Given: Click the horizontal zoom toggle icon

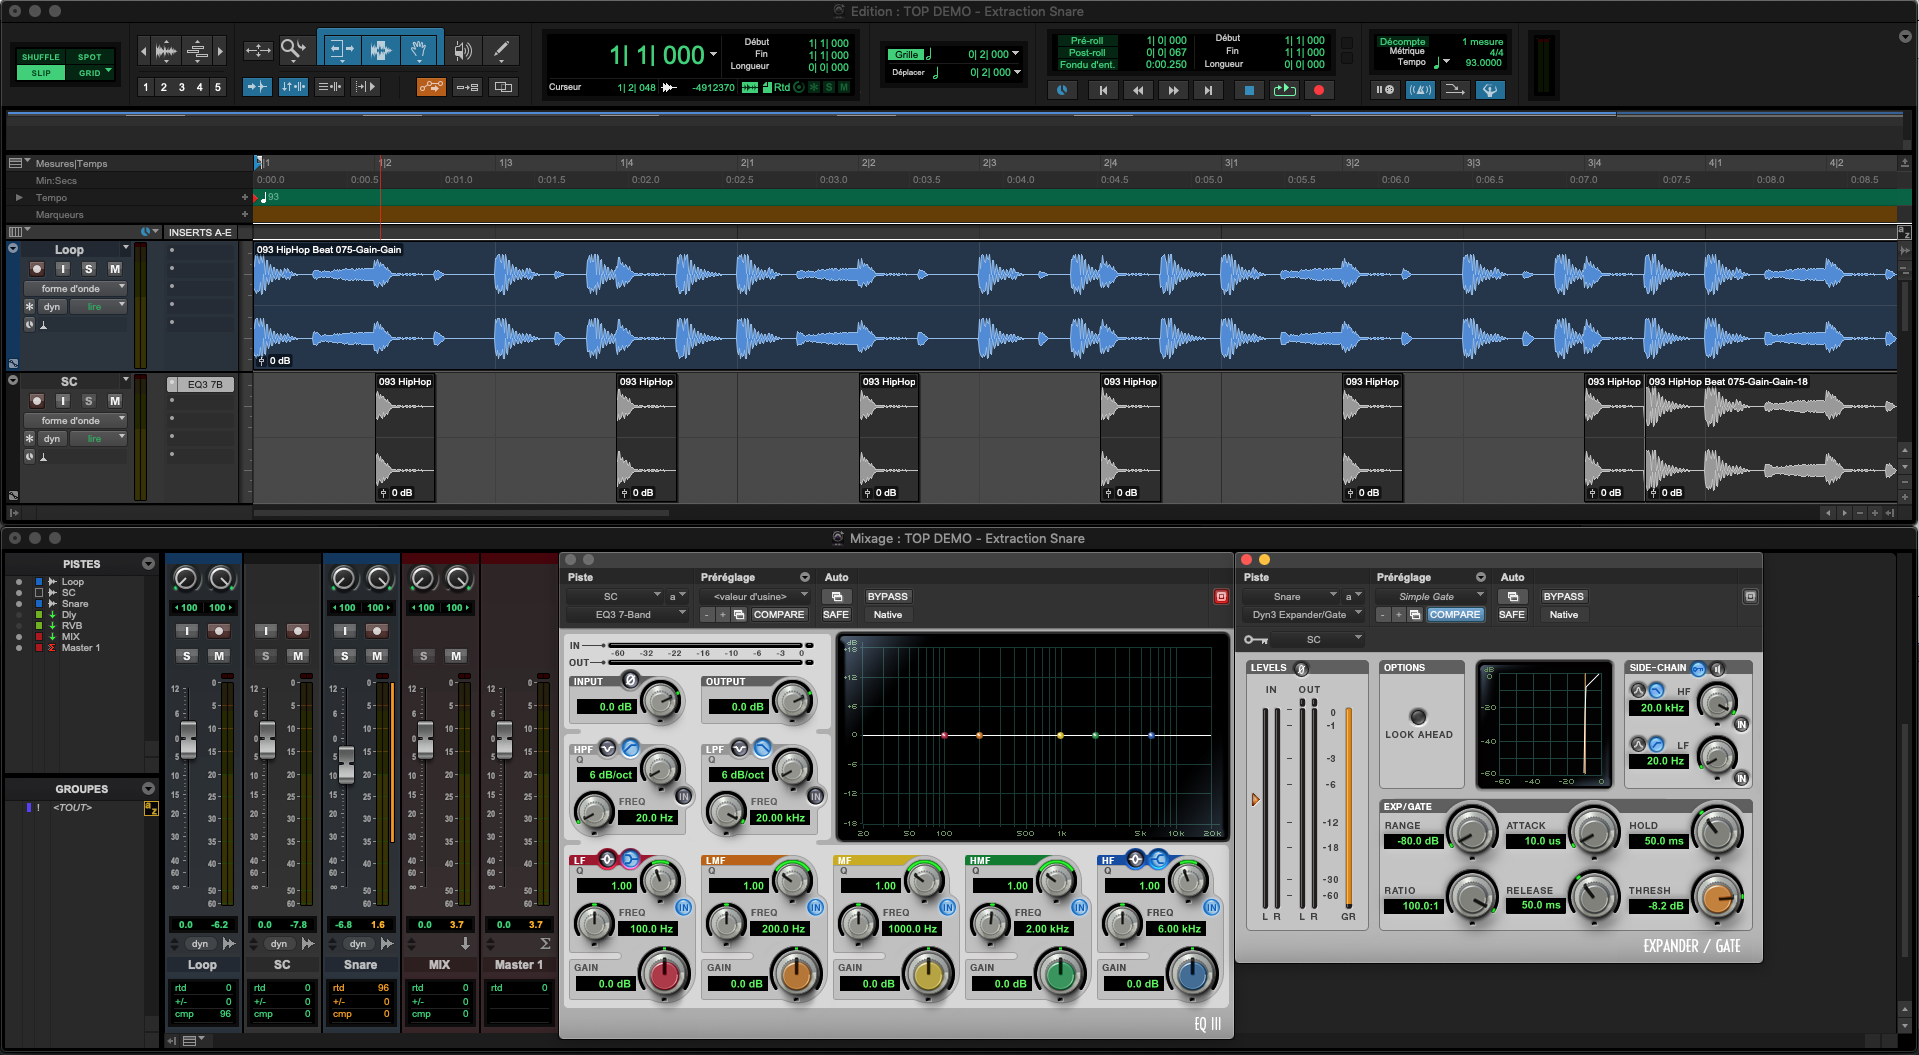Looking at the screenshot, I should point(258,50).
